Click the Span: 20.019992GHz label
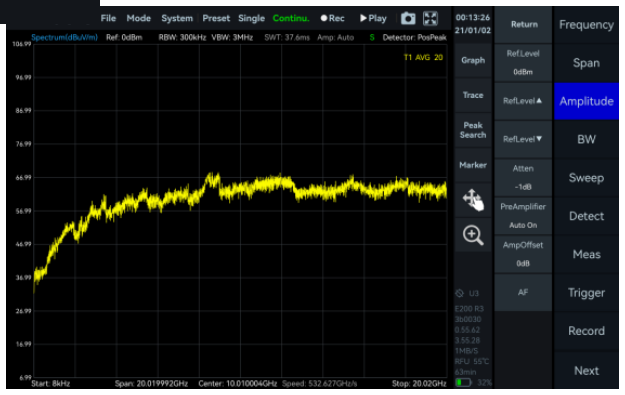 click(151, 383)
